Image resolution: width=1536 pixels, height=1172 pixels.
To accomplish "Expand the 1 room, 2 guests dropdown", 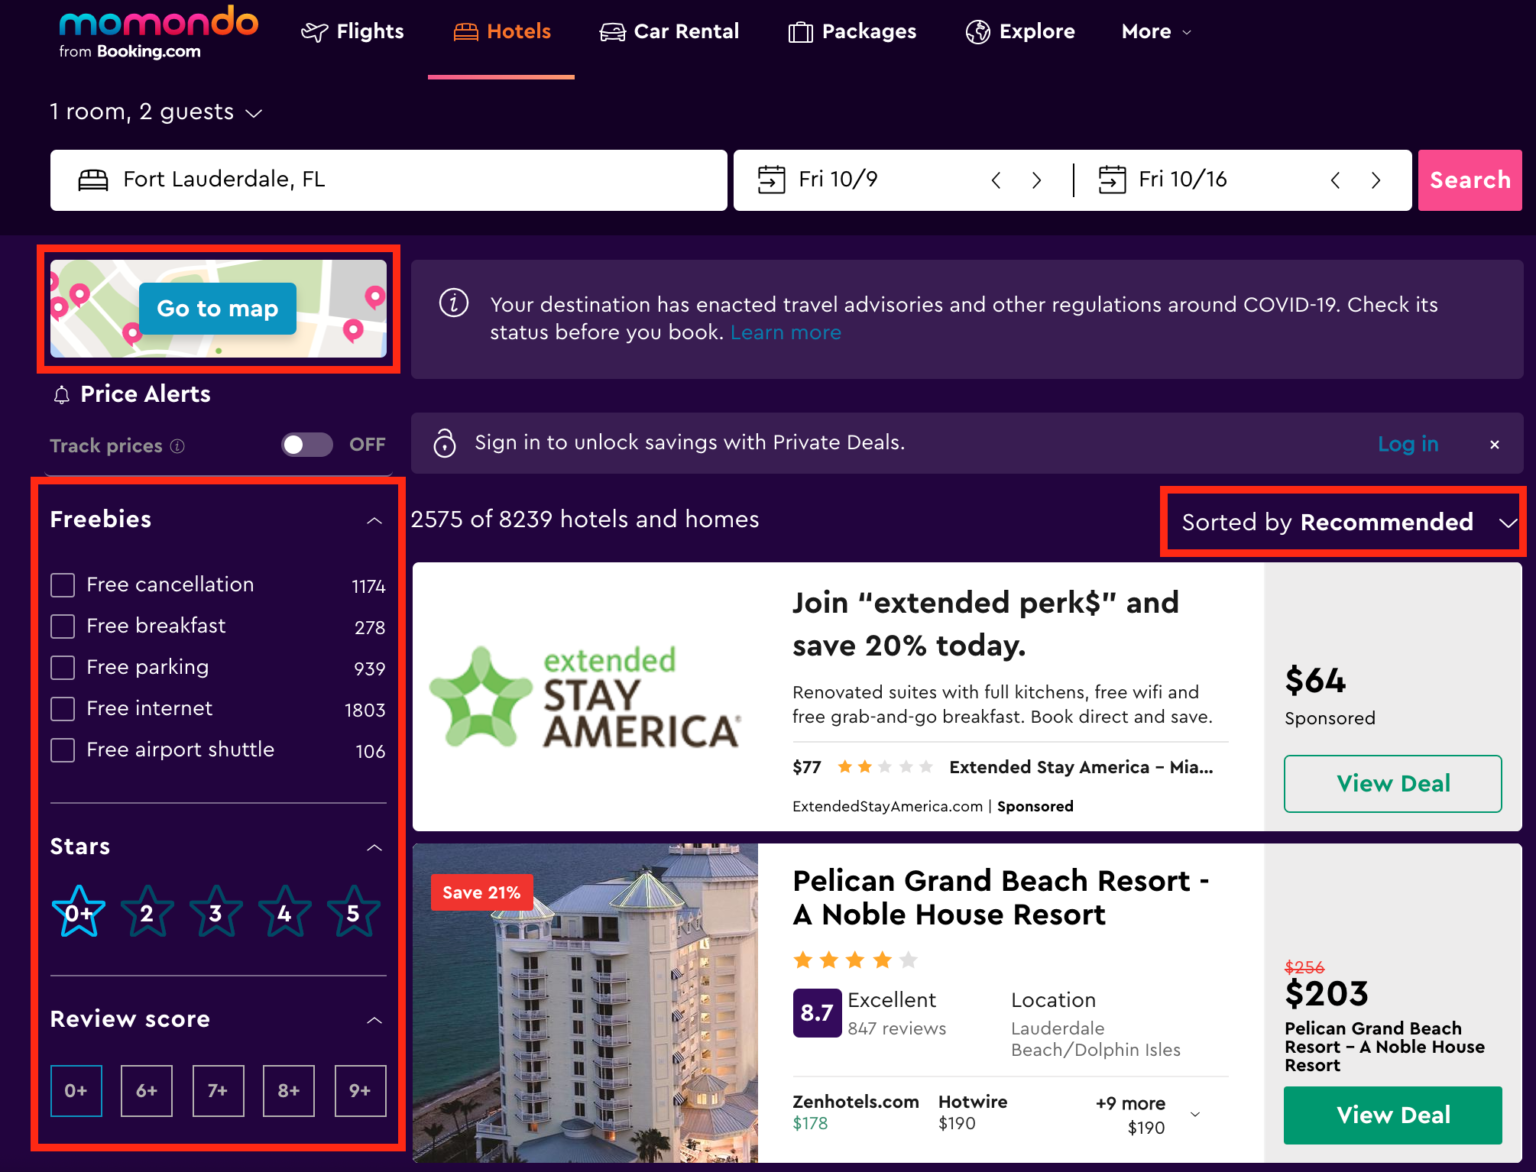I will point(156,112).
